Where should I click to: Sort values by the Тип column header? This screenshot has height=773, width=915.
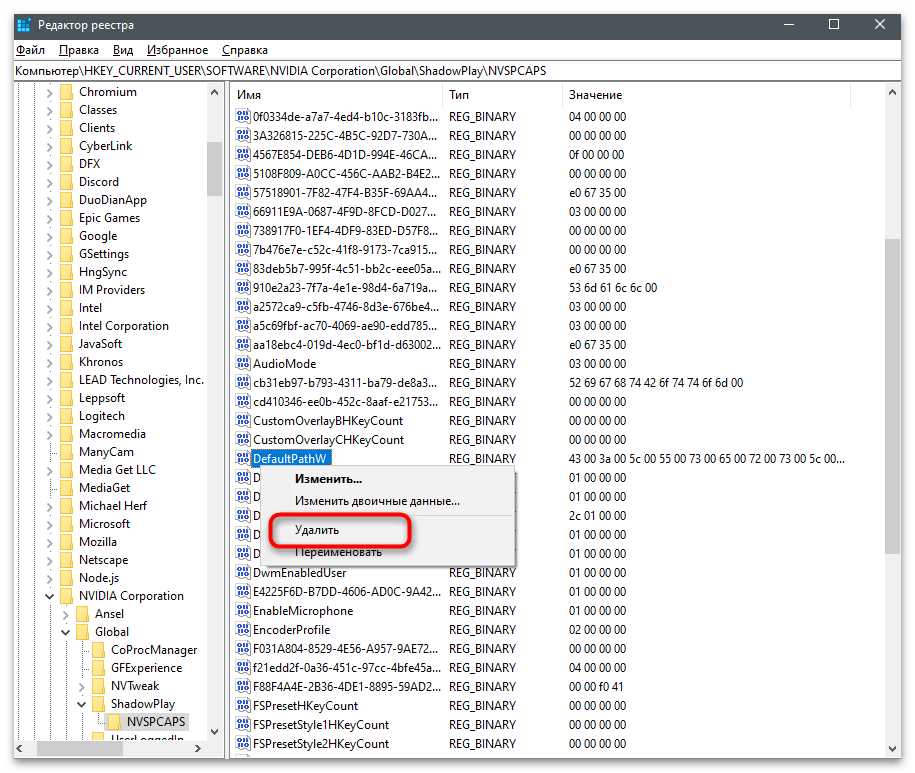click(503, 95)
